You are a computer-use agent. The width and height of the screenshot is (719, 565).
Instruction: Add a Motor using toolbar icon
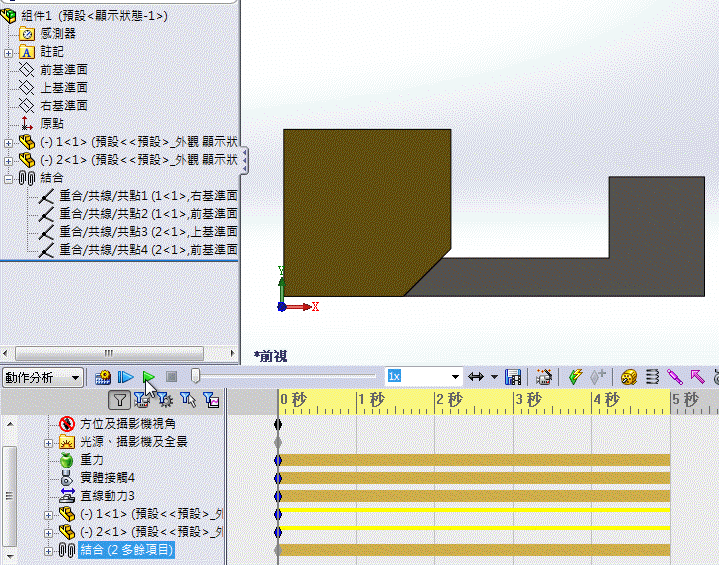[x=629, y=377]
